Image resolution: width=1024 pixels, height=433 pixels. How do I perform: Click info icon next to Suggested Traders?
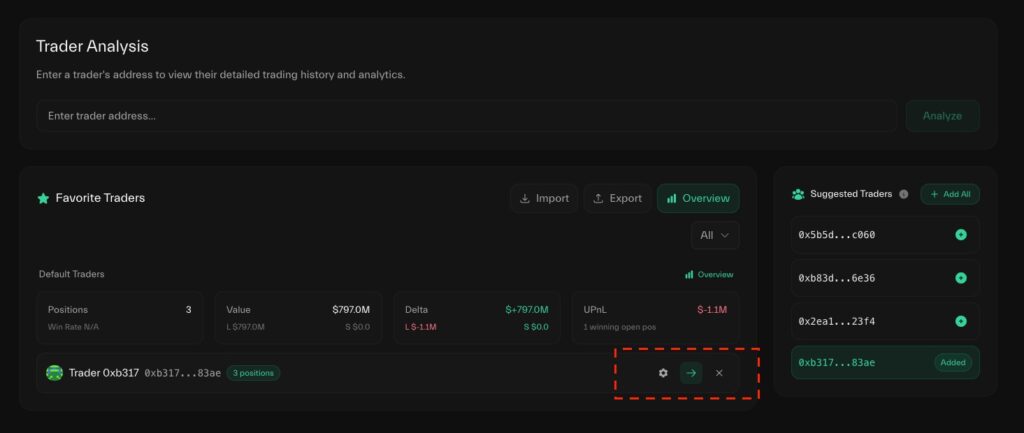[x=903, y=194]
